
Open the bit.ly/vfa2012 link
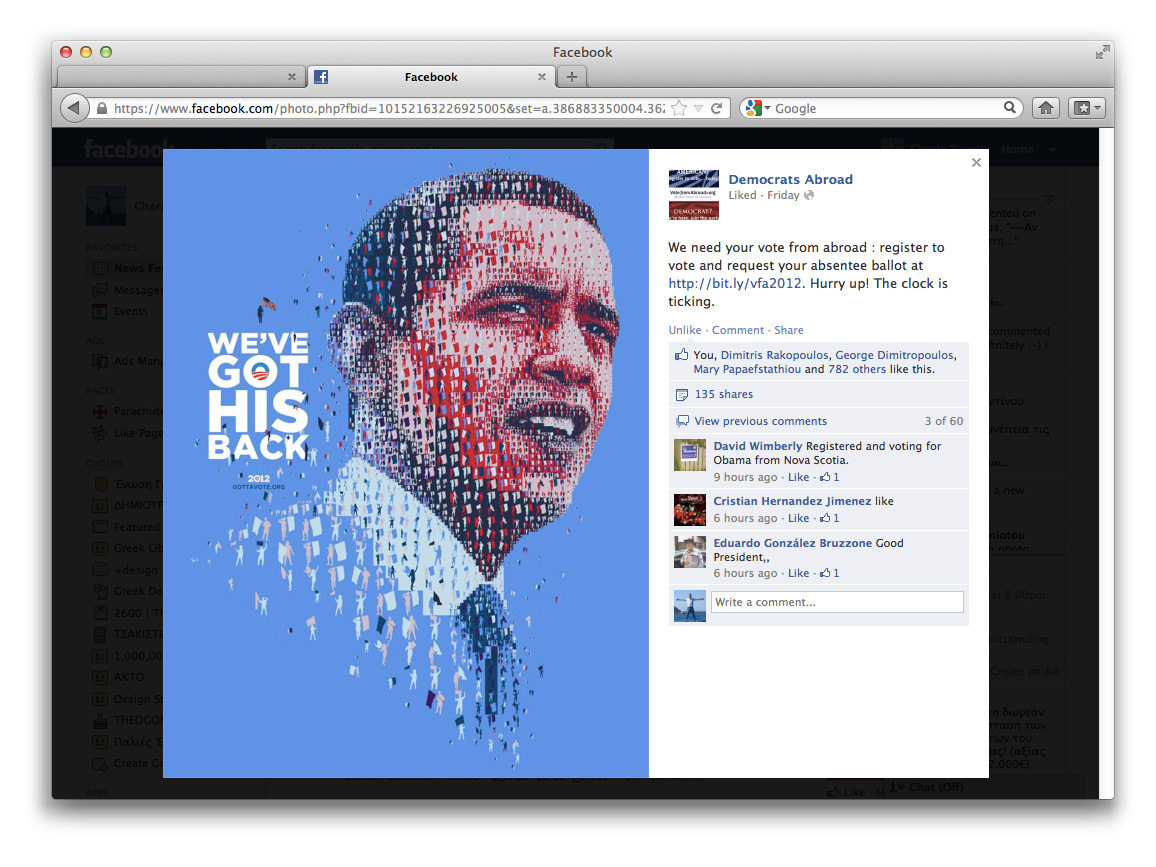pyautogui.click(x=734, y=283)
